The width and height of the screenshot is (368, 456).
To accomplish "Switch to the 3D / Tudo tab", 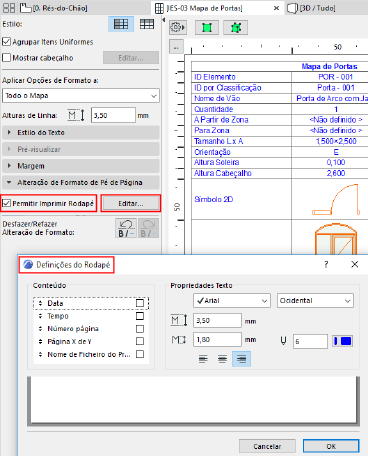I will click(312, 8).
